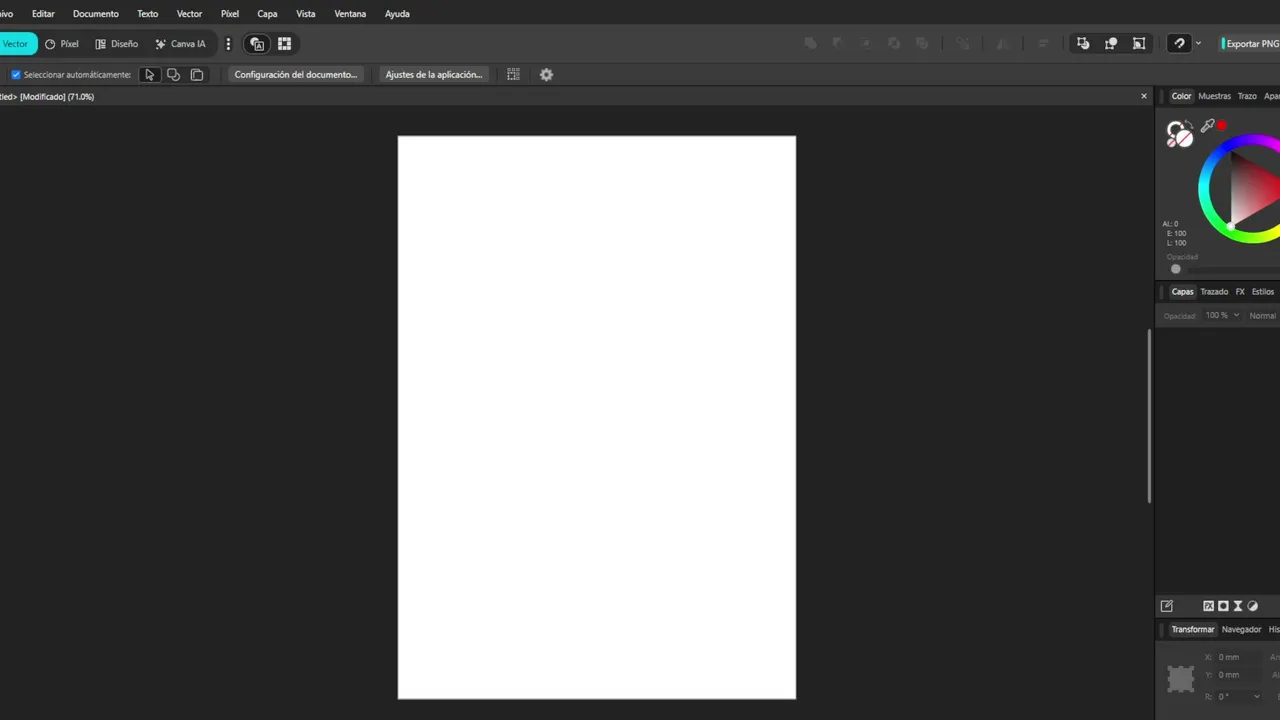Click the grid layout toolbar icon
Viewport: 1280px width, 720px height.
point(284,44)
